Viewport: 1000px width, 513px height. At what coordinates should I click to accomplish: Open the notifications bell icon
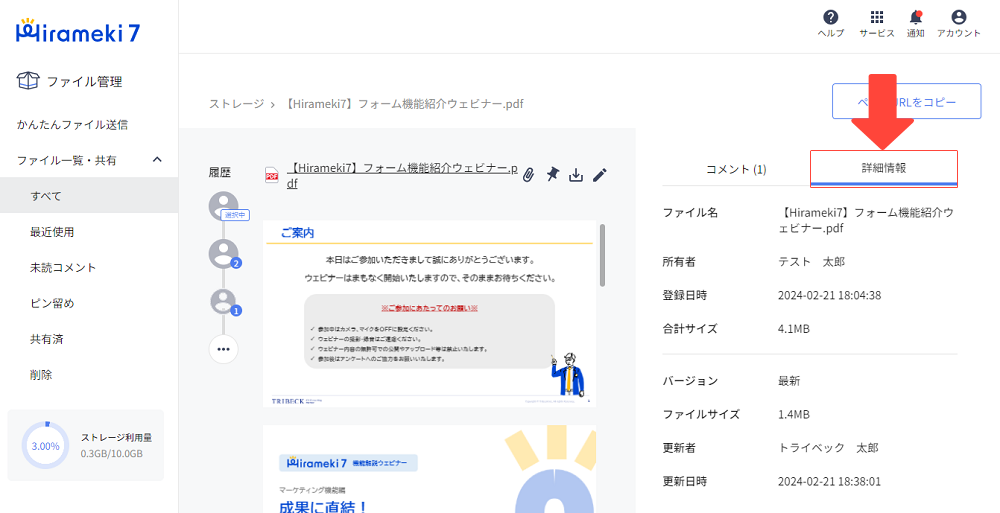916,18
